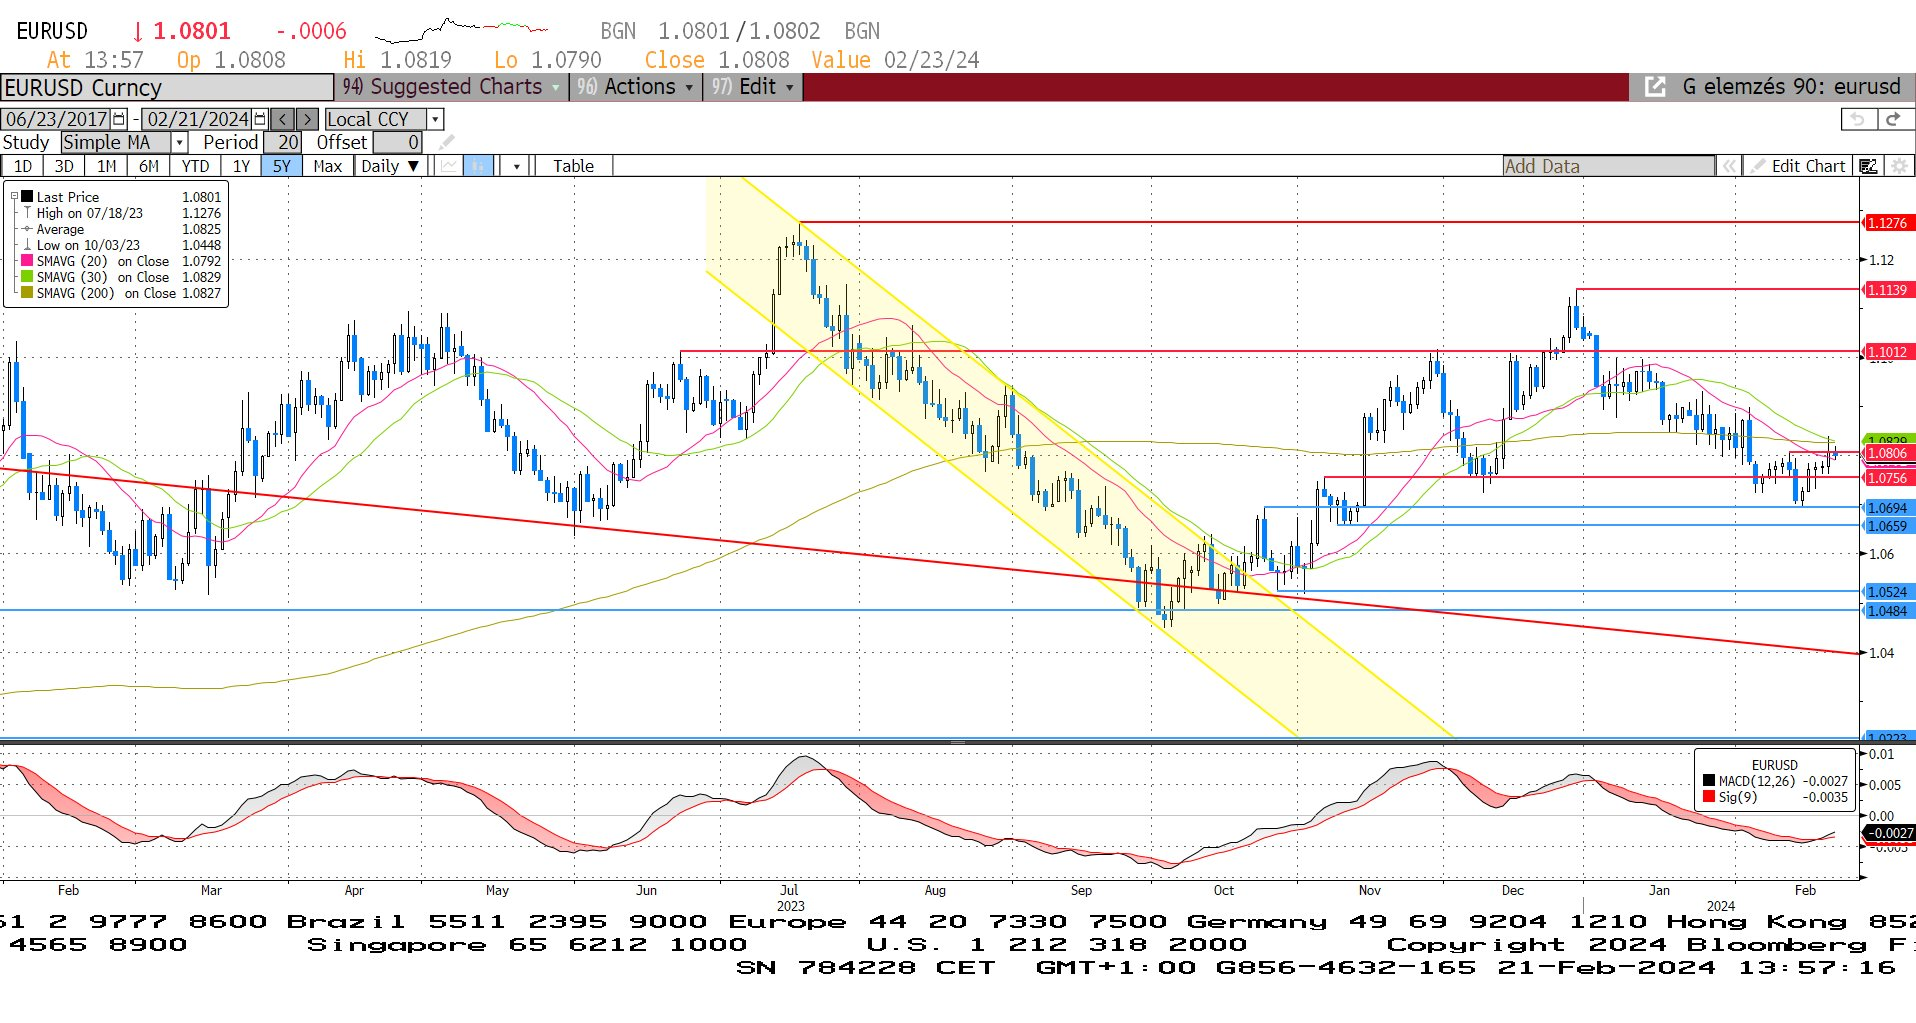Click the 1.1139 red price level label

[x=1887, y=290]
